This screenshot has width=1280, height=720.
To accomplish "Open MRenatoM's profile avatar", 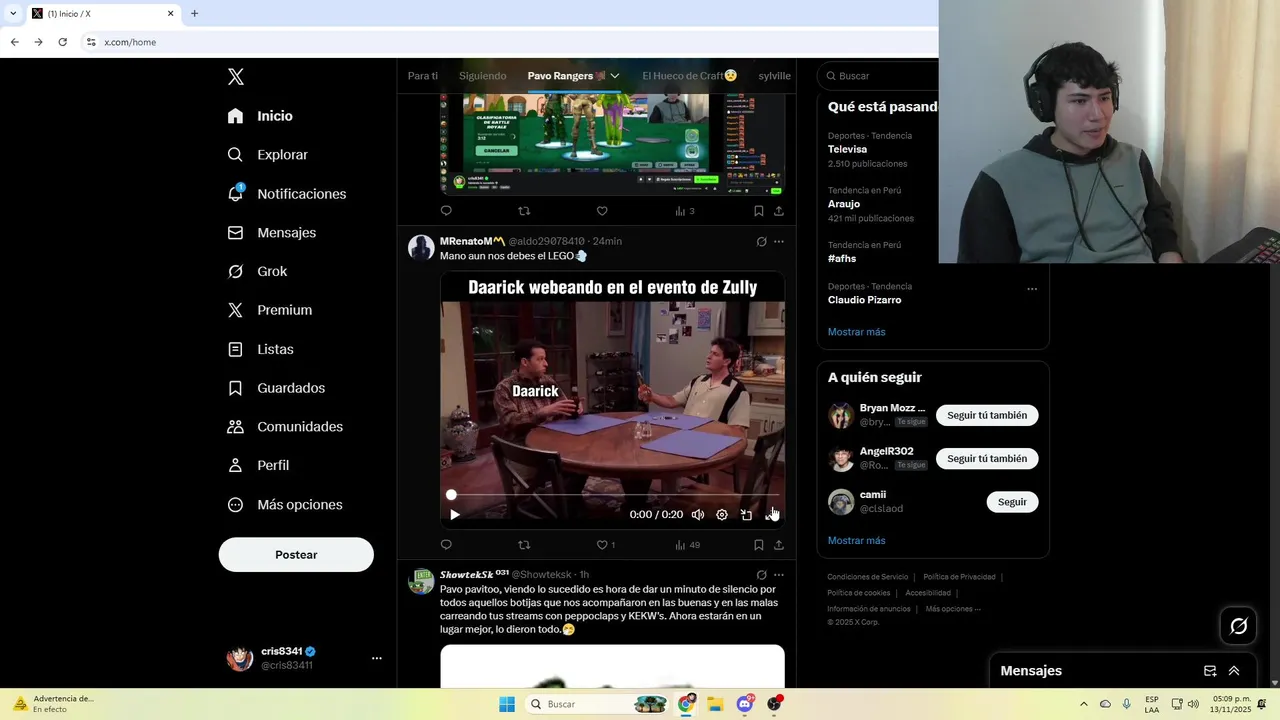I will point(421,247).
